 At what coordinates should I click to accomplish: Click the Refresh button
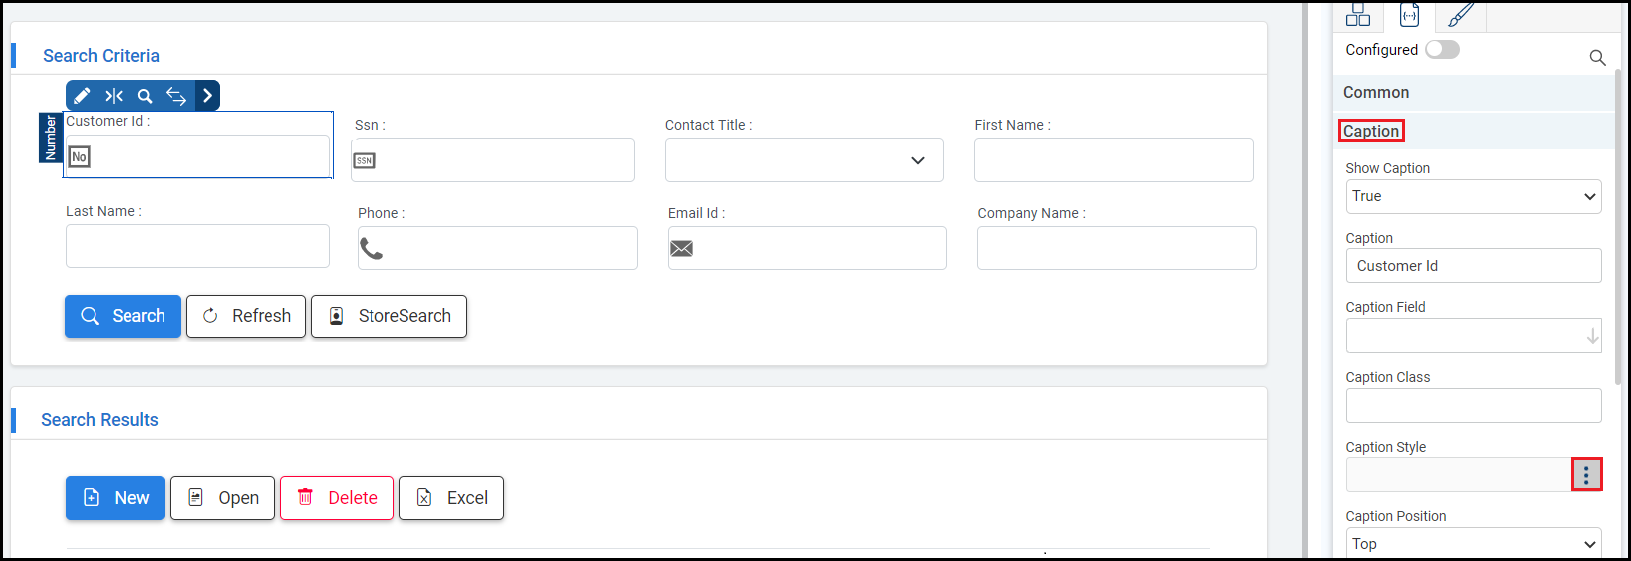coord(246,316)
